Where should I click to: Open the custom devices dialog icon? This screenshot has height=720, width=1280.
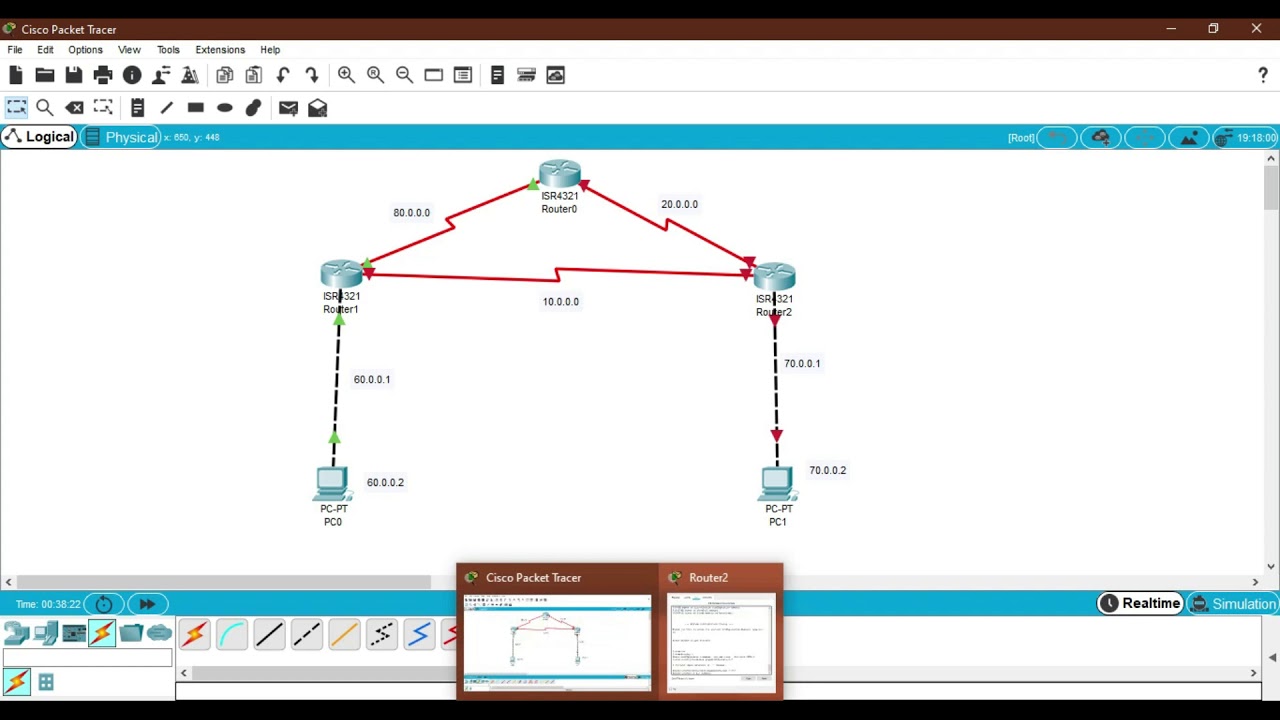pos(462,75)
